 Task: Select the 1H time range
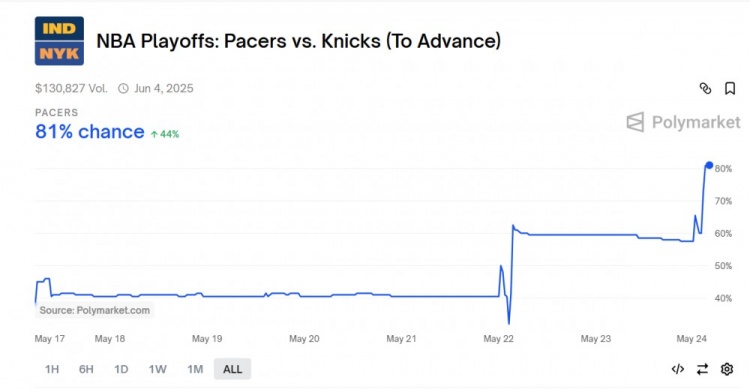tap(52, 369)
